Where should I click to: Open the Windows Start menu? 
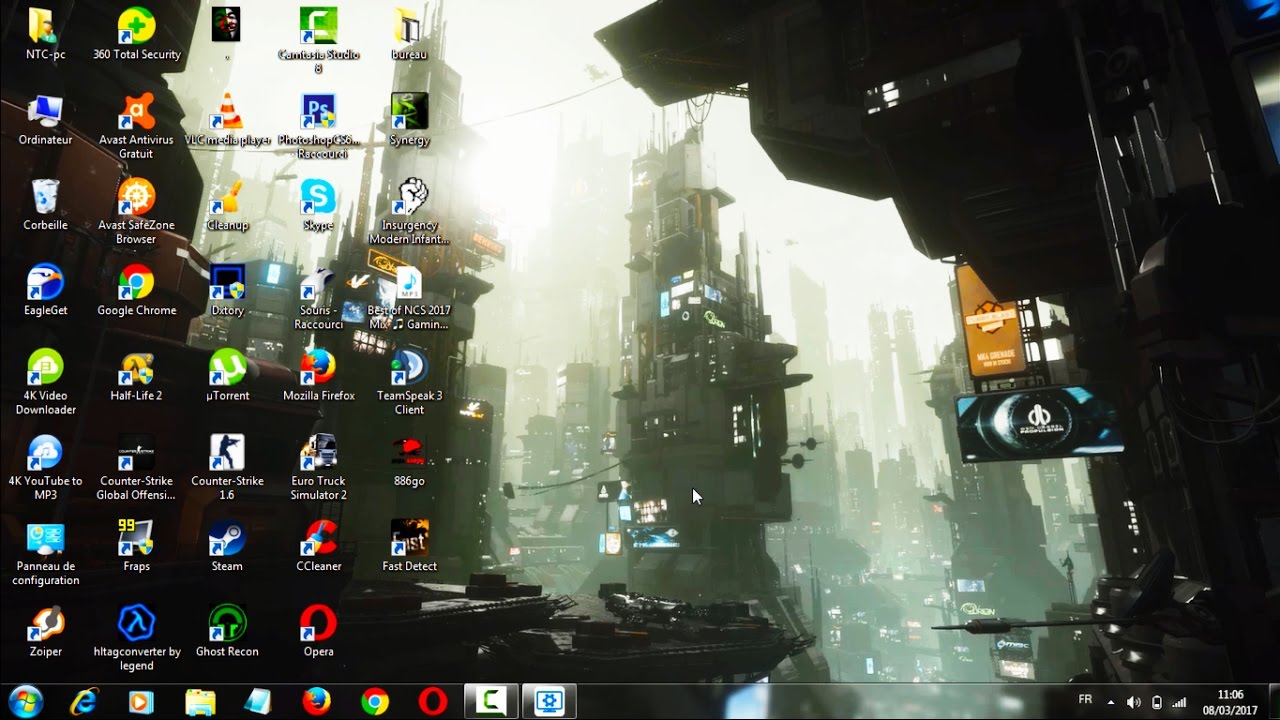25,701
